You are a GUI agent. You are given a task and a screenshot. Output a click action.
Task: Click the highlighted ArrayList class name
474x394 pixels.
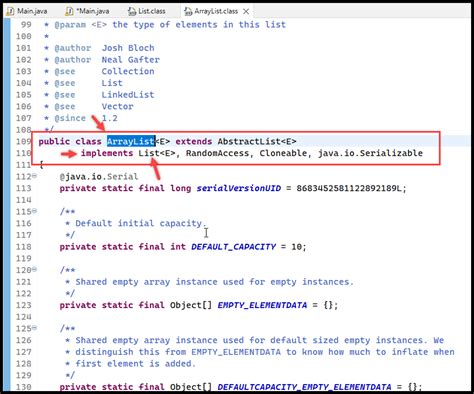point(131,141)
